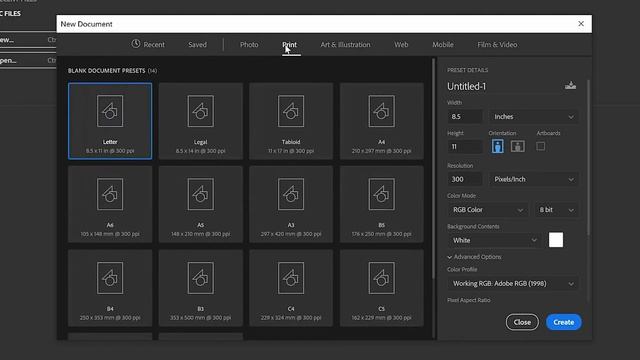This screenshot has width=640, height=360.
Task: Open the RGB Color mode dropdown
Action: click(x=487, y=210)
